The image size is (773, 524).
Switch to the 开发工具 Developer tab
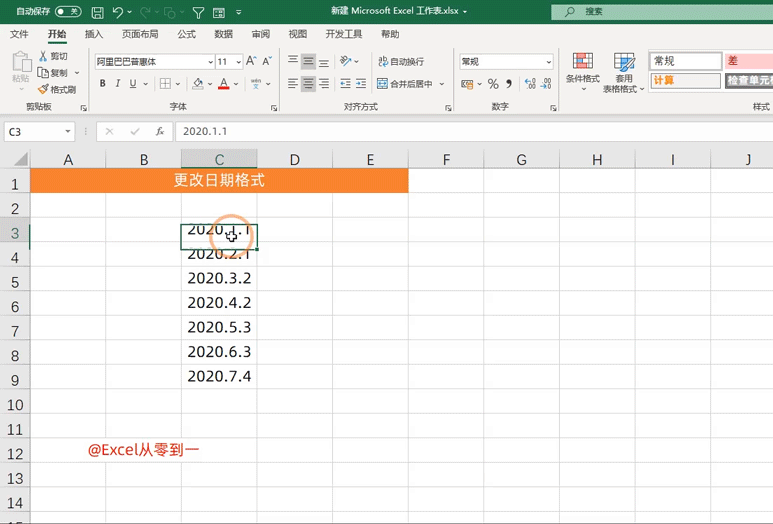(x=344, y=34)
